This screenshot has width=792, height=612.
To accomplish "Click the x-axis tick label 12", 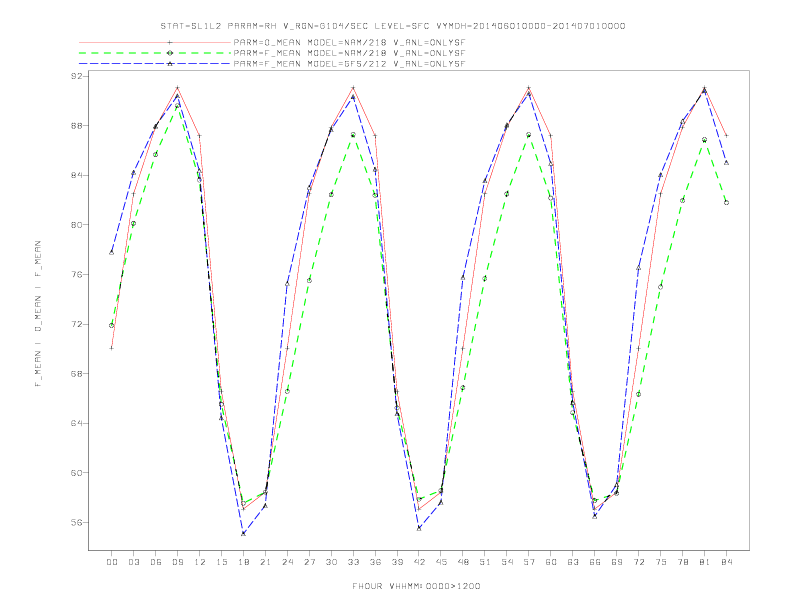I will coord(200,562).
